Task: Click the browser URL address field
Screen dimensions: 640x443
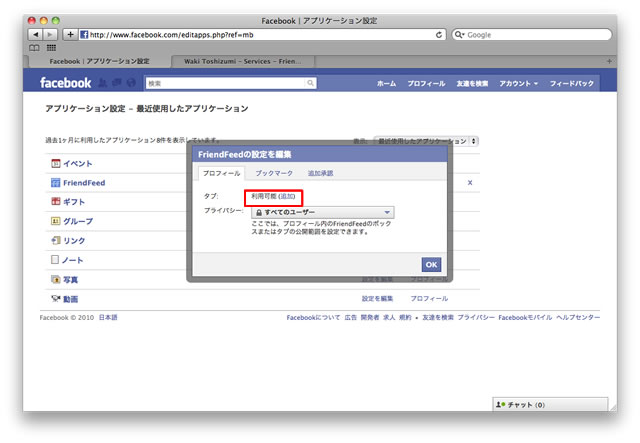Action: click(261, 35)
